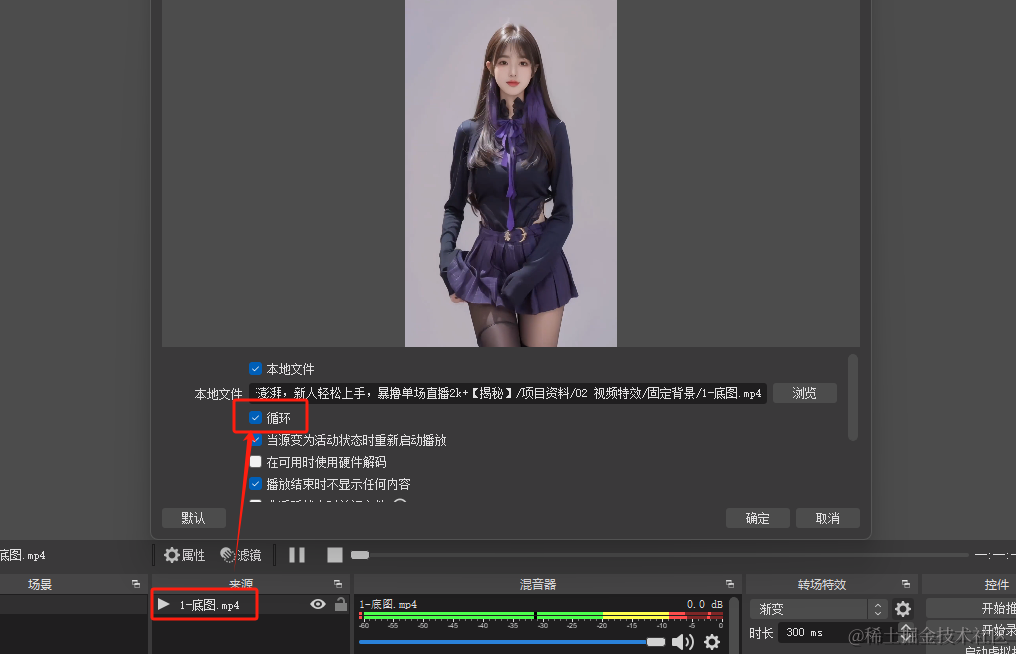The height and width of the screenshot is (654, 1016).
Task: Open mixer settings gear for 1-底图.mp4
Action: point(712,642)
